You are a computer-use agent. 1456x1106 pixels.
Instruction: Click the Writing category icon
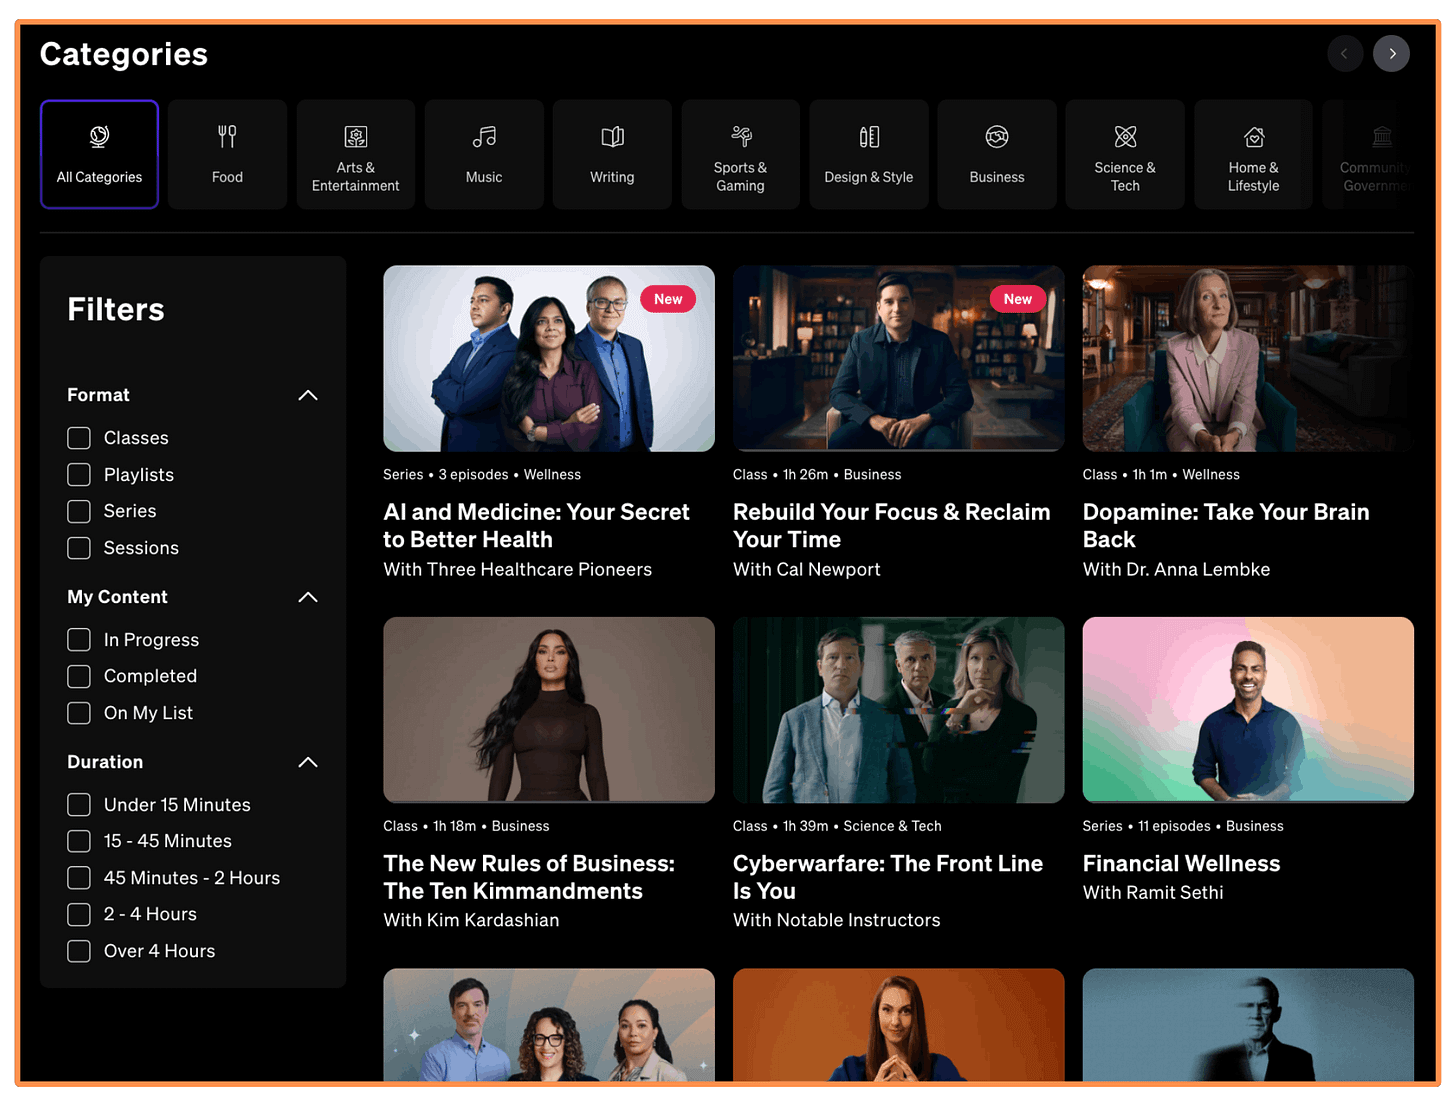[612, 154]
